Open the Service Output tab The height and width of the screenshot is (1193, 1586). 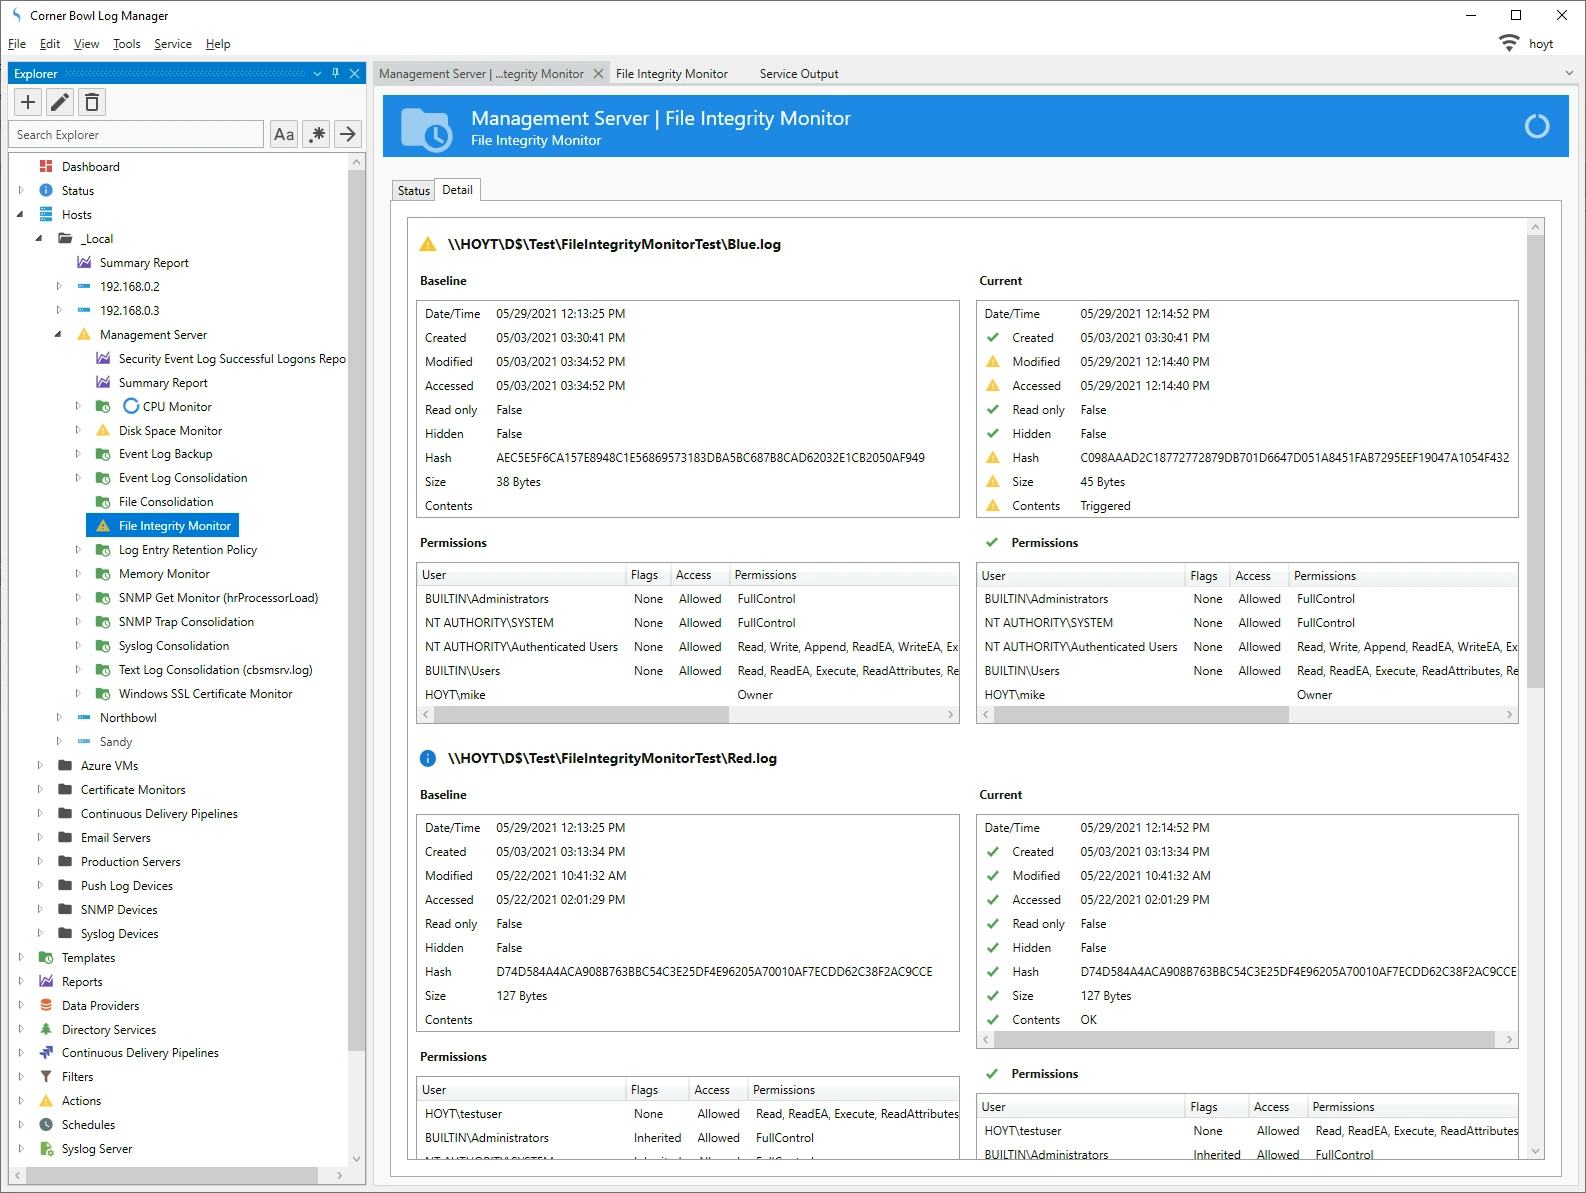(x=798, y=74)
